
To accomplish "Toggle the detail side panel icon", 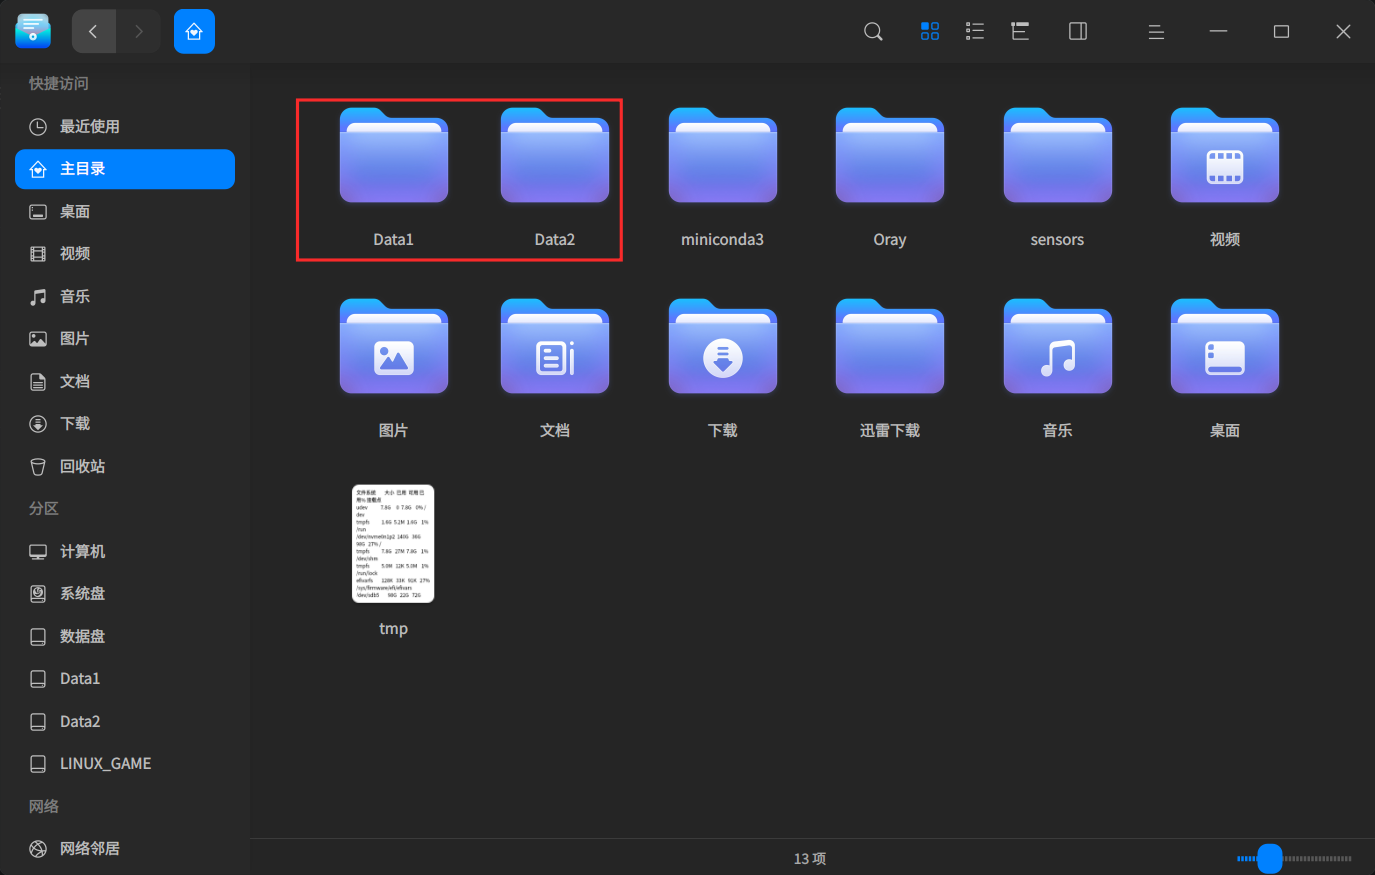I will [x=1078, y=32].
